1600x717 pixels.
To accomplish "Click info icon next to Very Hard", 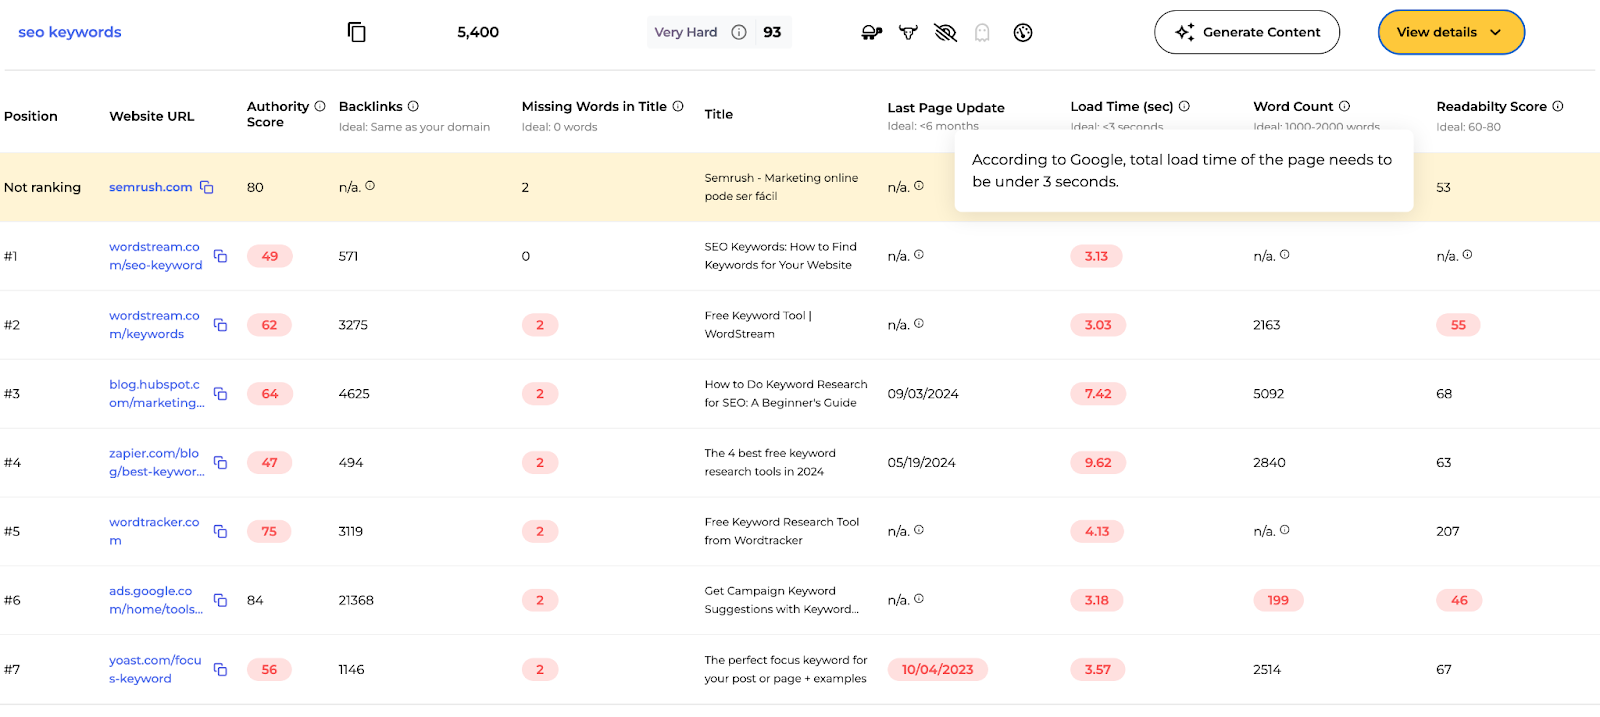I will 739,32.
